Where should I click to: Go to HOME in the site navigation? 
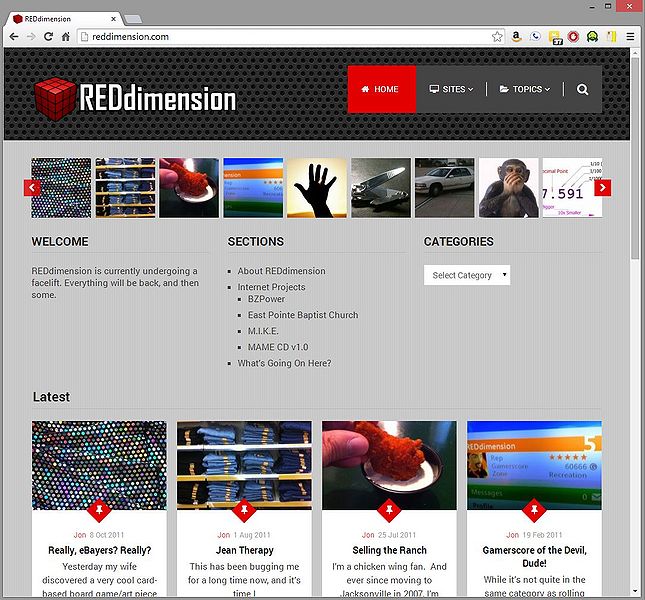tap(381, 89)
